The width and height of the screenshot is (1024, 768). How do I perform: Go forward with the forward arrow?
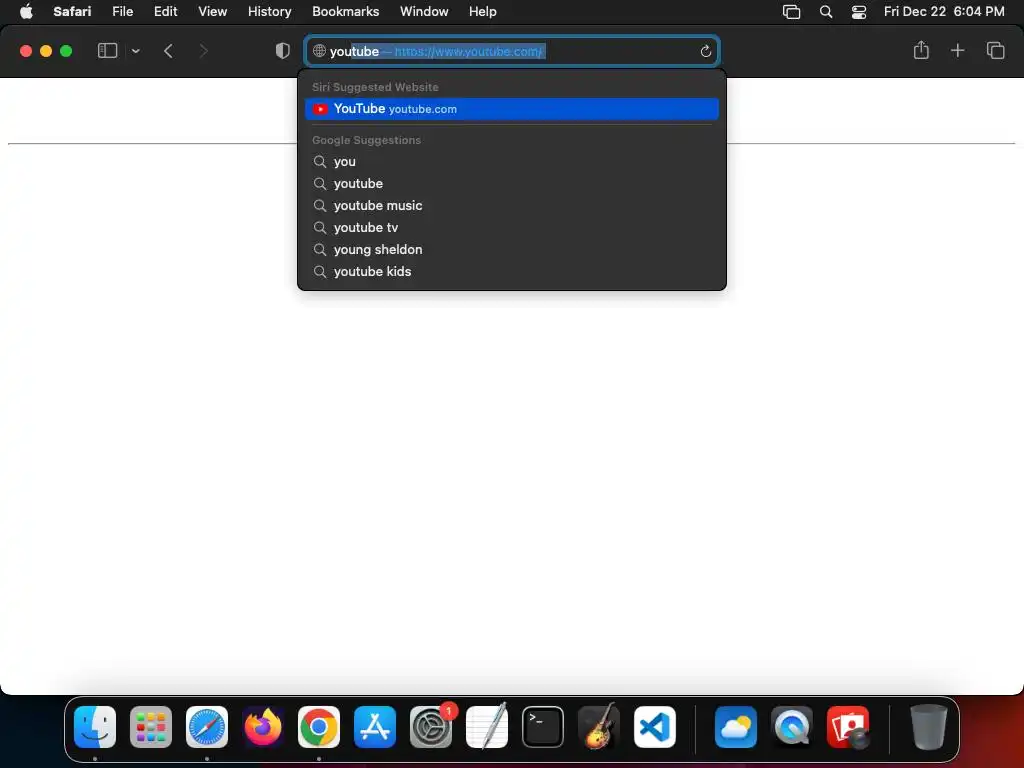[x=203, y=51]
